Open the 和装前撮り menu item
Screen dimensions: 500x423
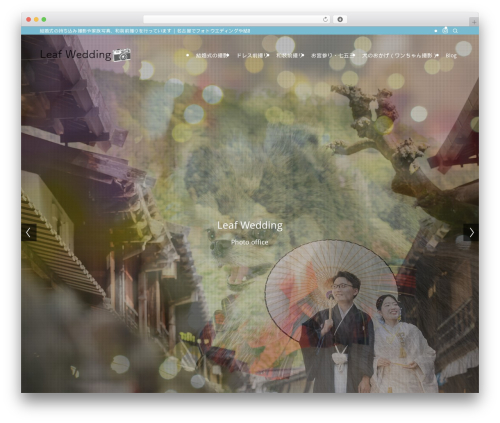pos(290,56)
